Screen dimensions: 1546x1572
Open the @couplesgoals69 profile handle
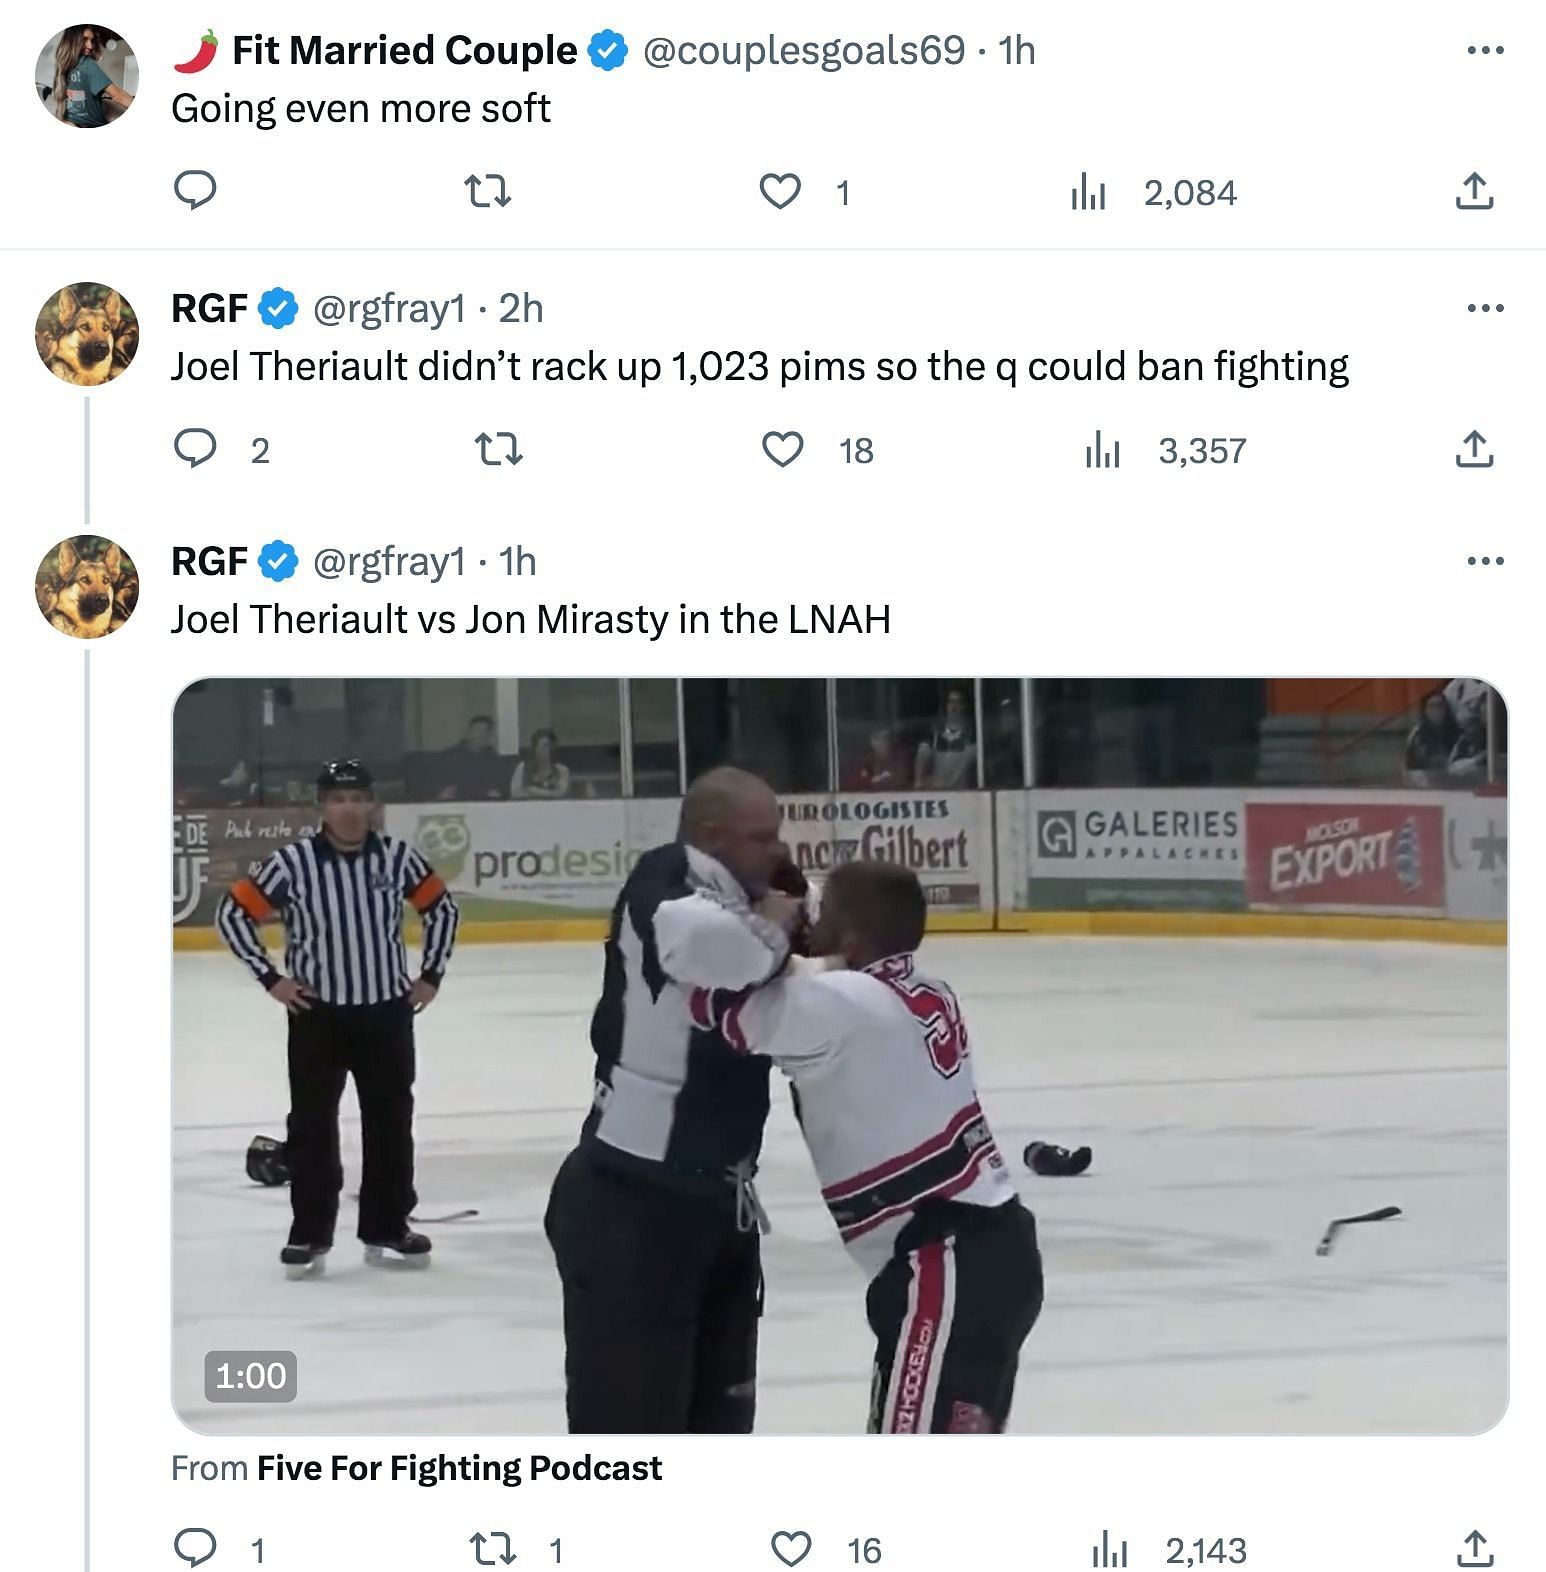pos(803,50)
